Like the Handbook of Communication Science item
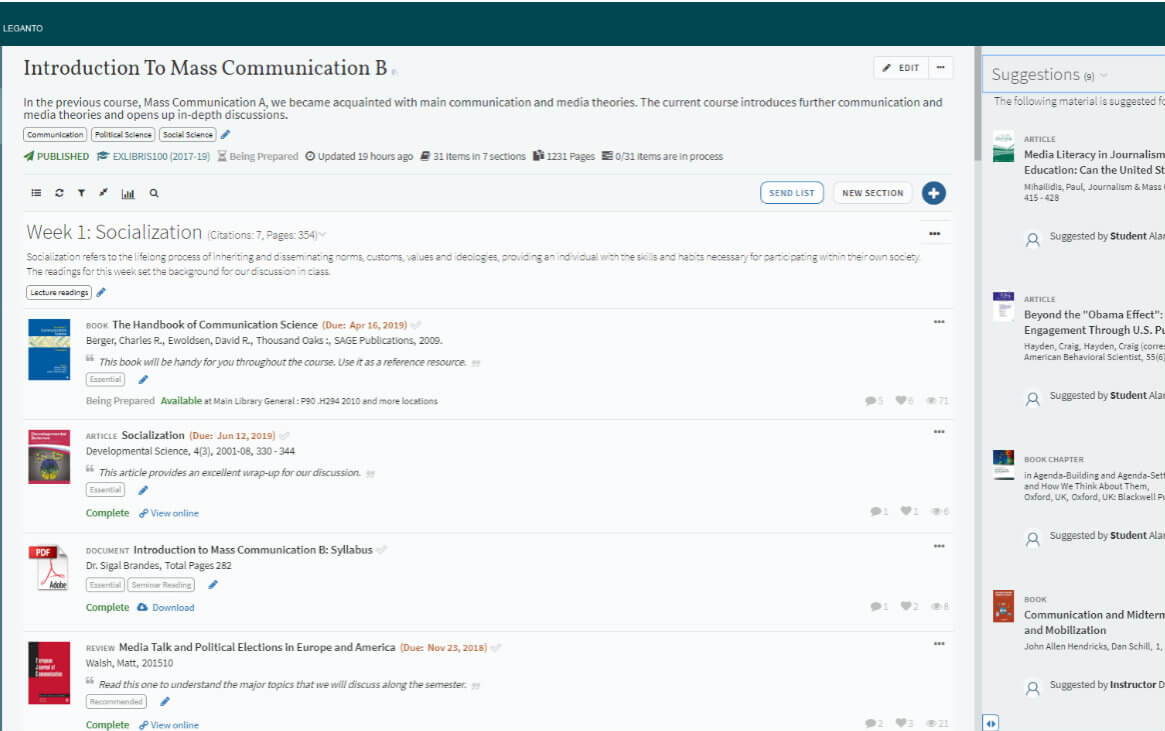 (899, 398)
